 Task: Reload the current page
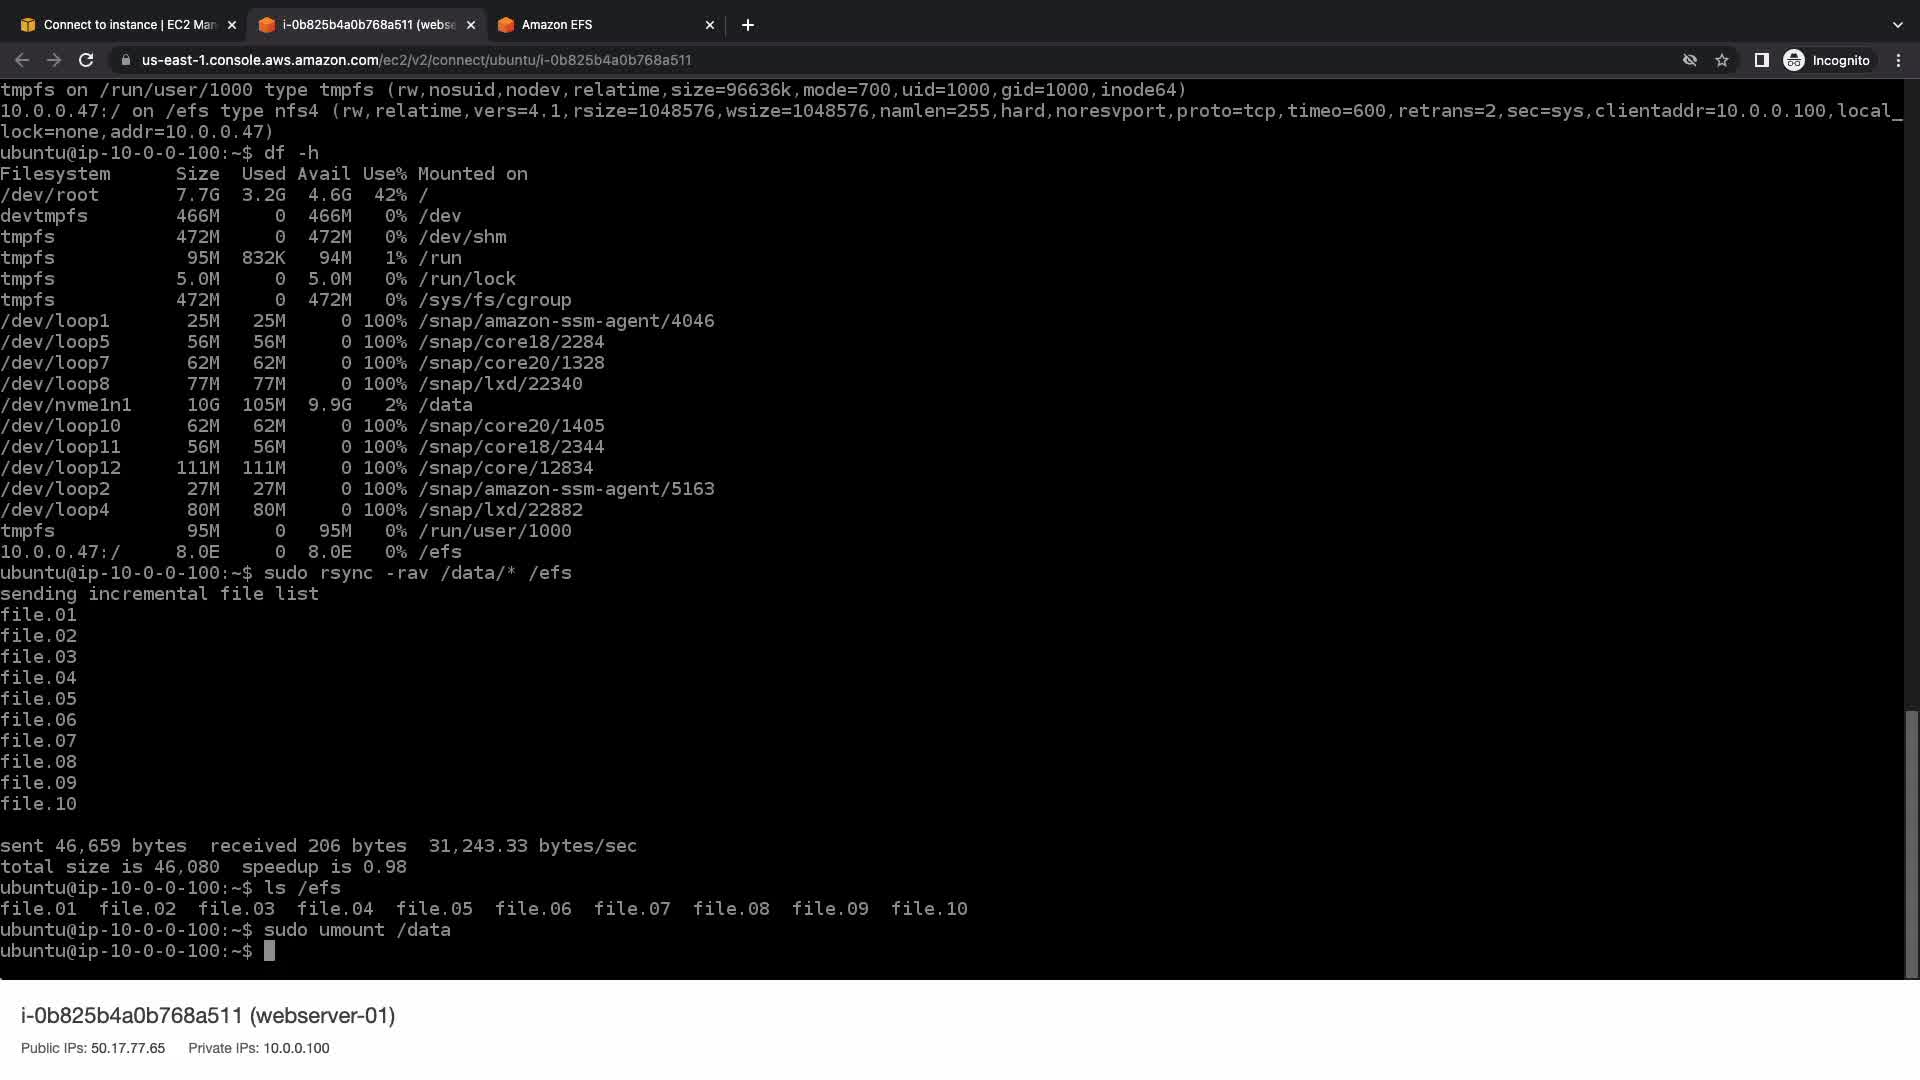click(x=86, y=60)
